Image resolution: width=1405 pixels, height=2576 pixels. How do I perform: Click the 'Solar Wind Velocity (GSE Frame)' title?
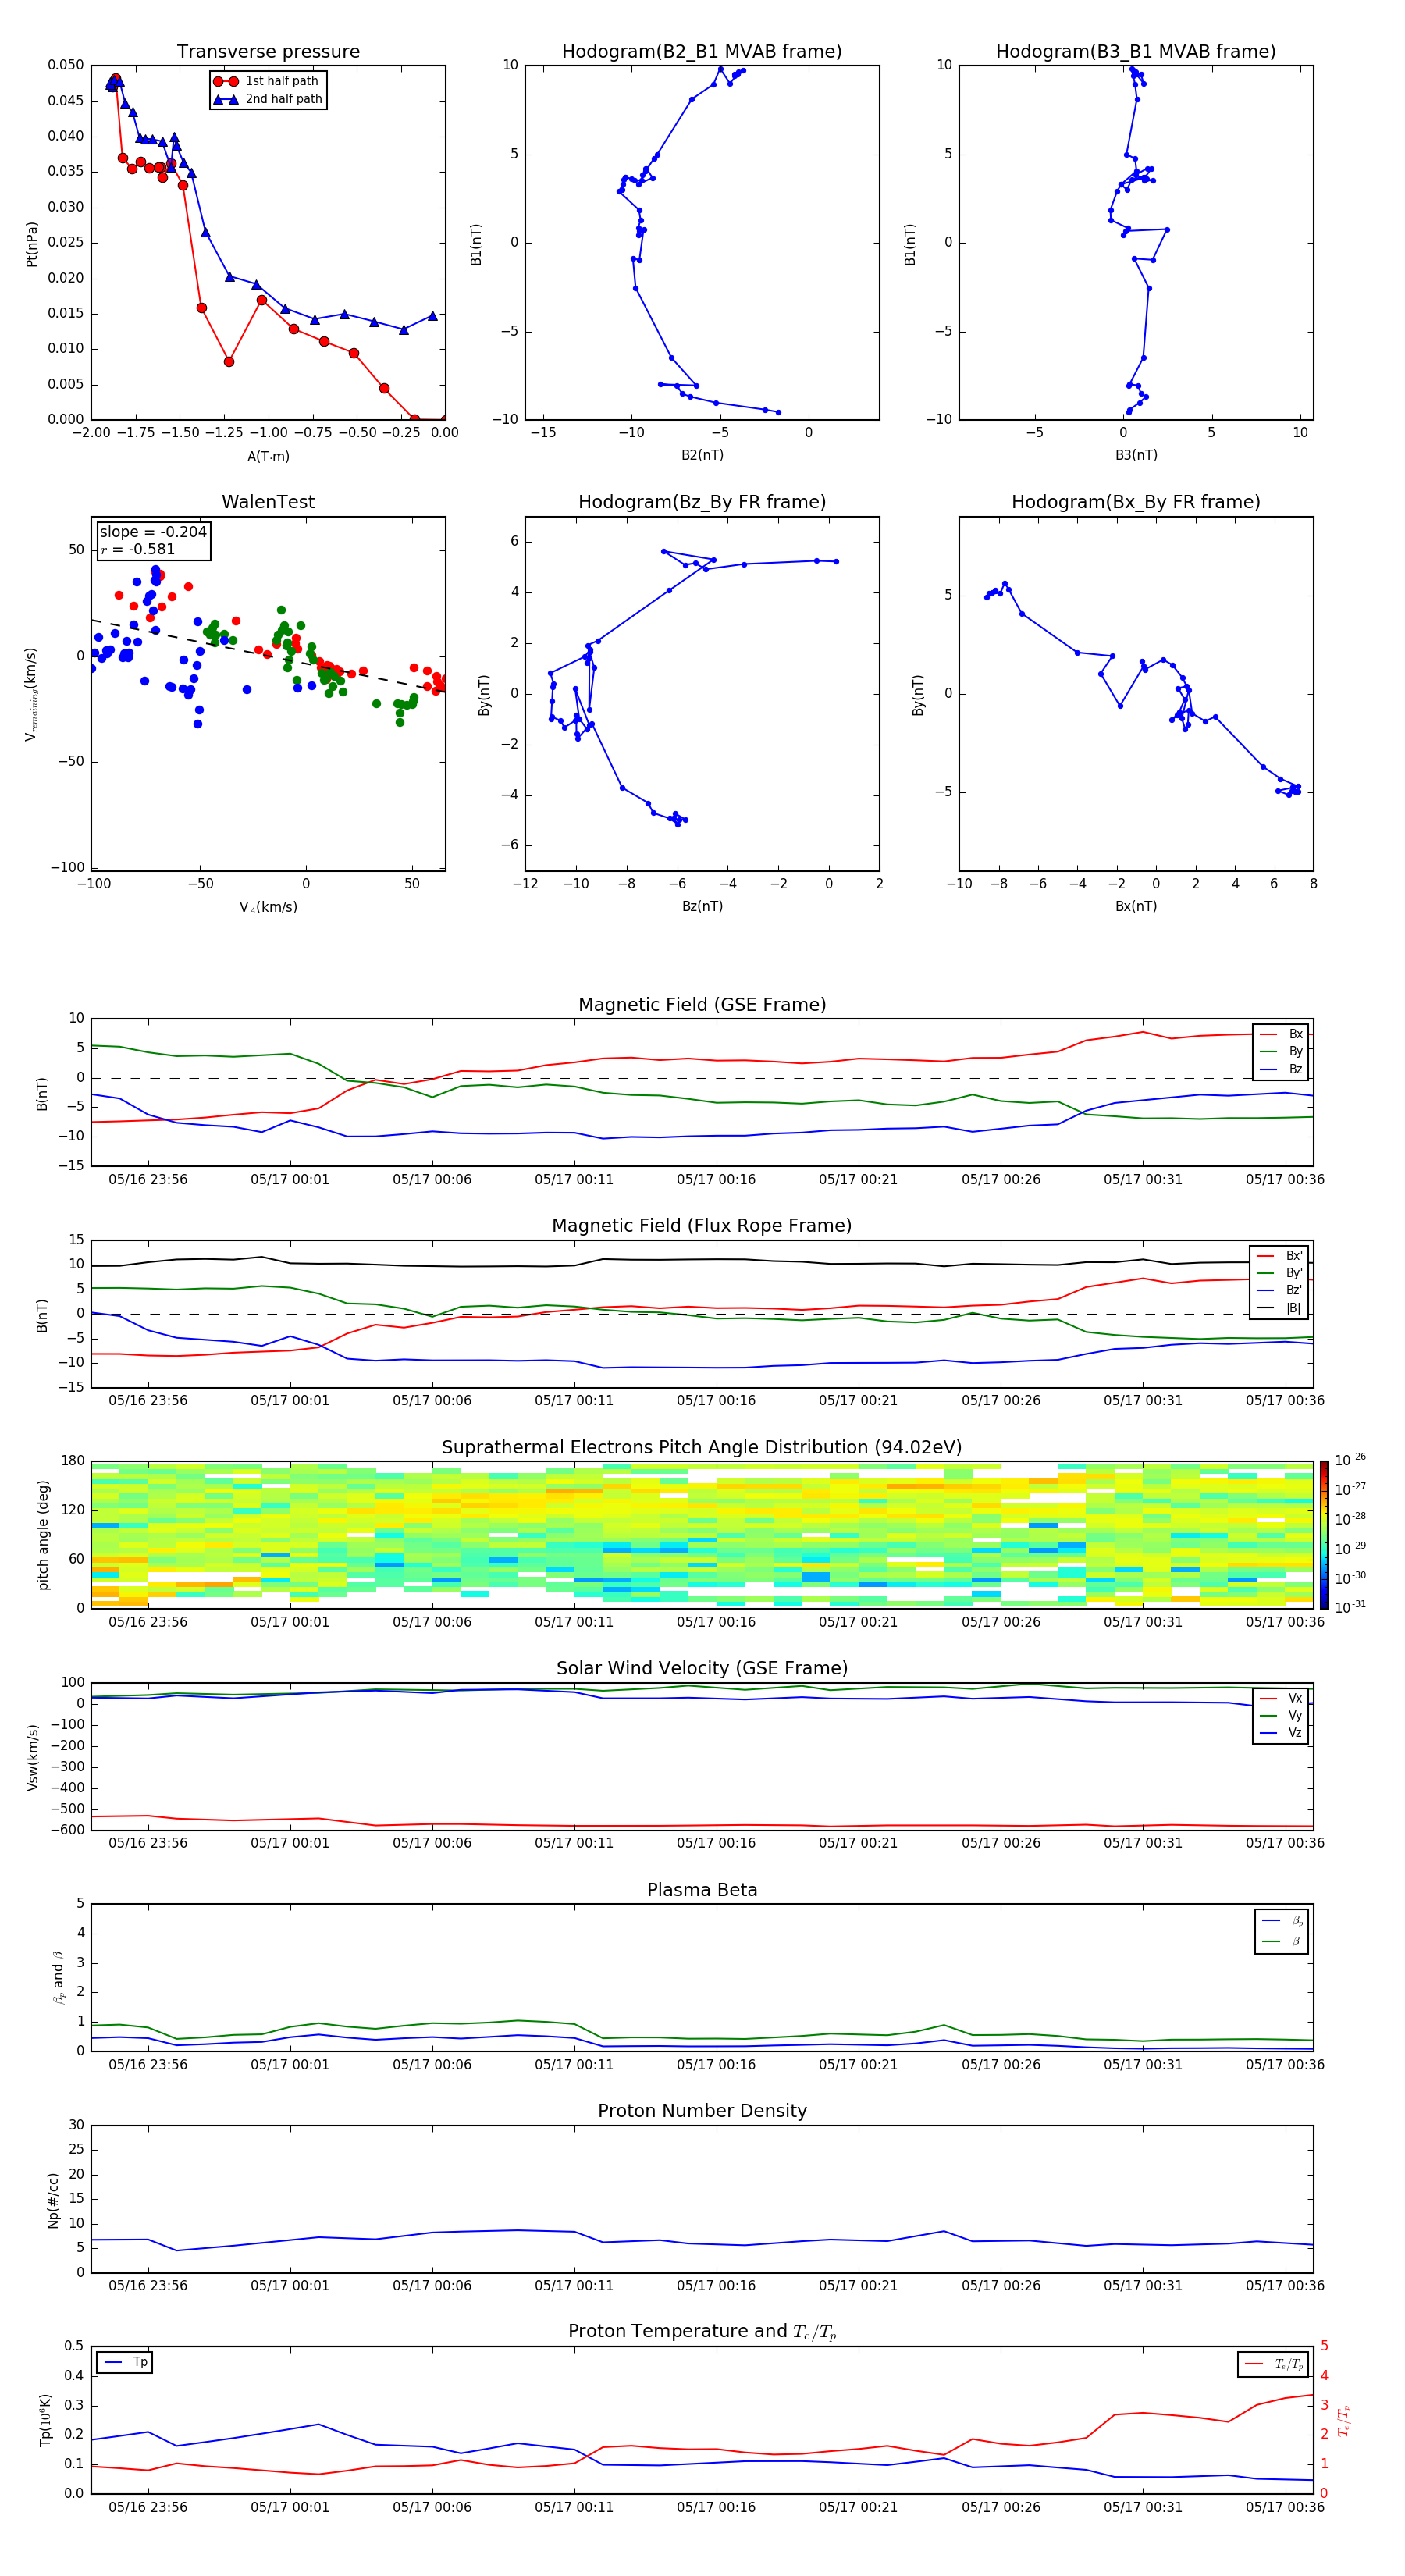(702, 1669)
